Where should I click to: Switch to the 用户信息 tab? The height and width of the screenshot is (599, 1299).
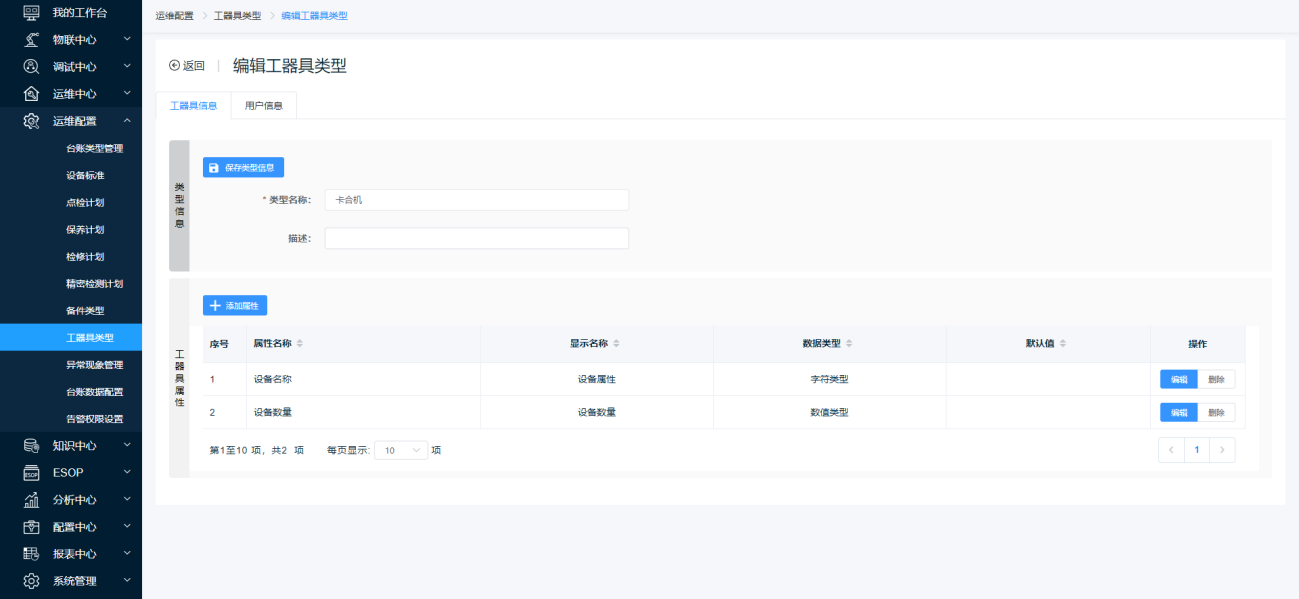pos(263,106)
